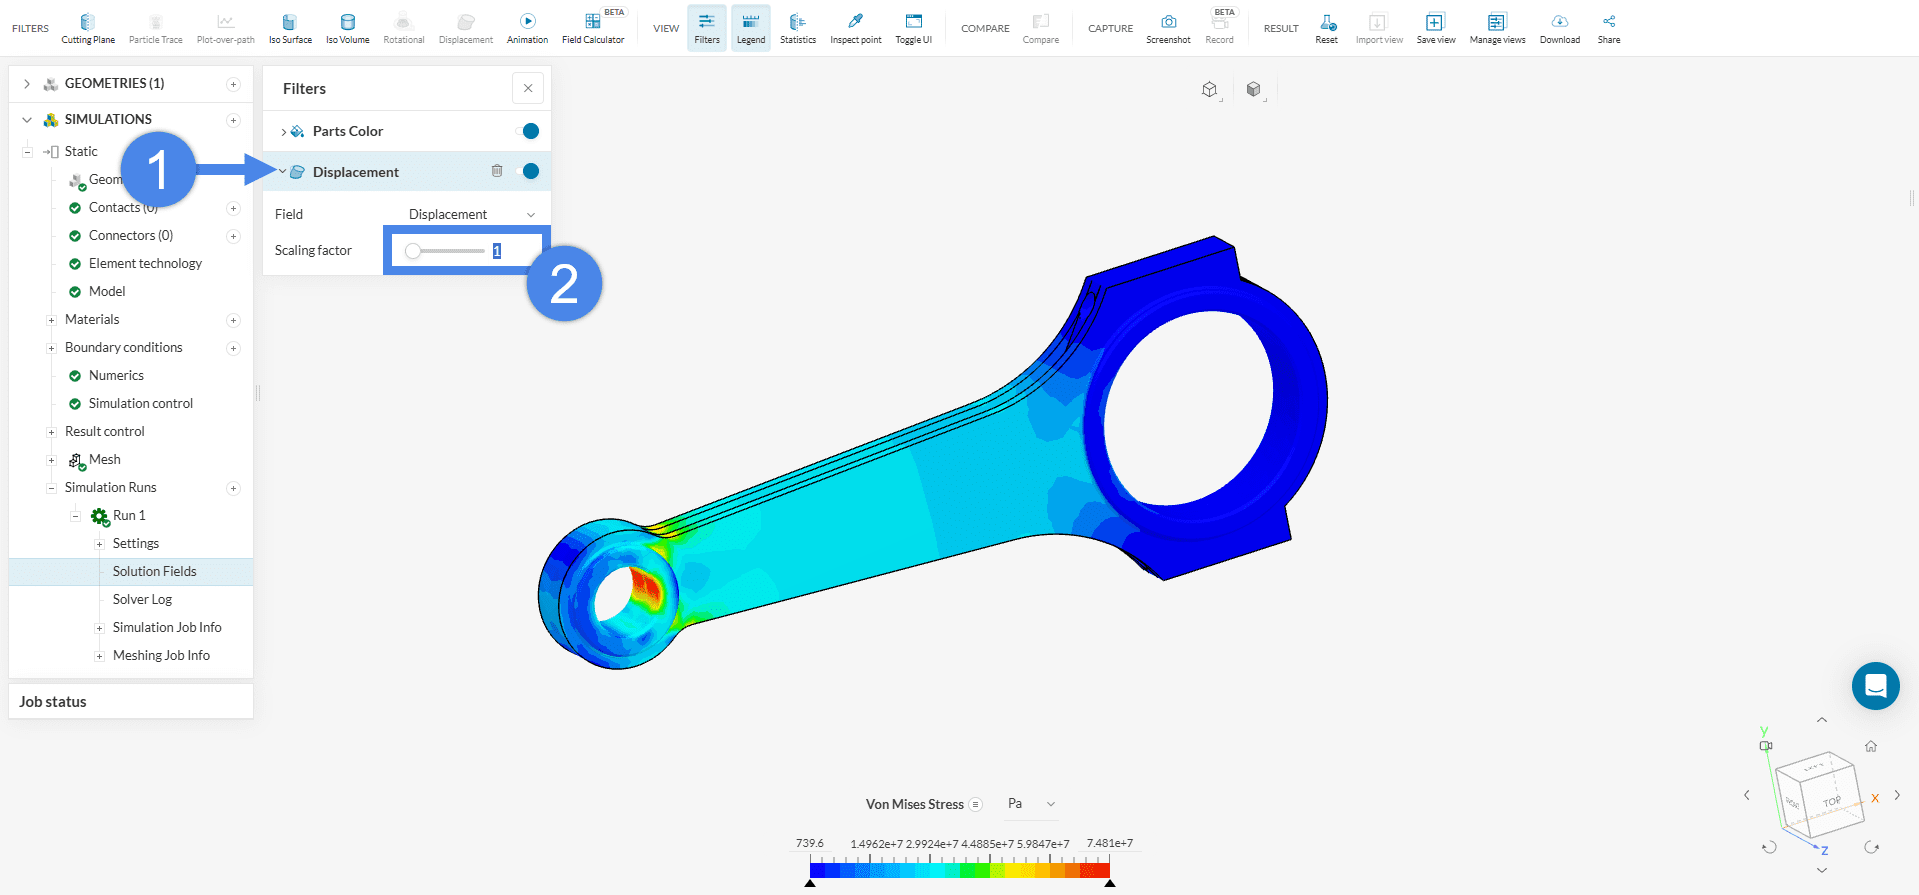Viewport: 1919px width, 895px height.
Task: Expand the Parts Color filter section
Action: pyautogui.click(x=284, y=132)
